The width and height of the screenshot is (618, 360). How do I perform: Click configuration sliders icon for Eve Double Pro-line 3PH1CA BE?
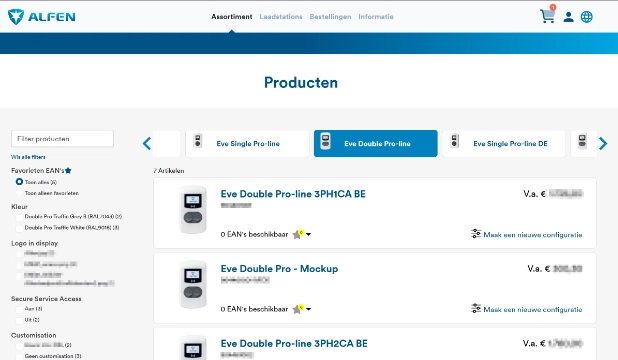coord(476,234)
